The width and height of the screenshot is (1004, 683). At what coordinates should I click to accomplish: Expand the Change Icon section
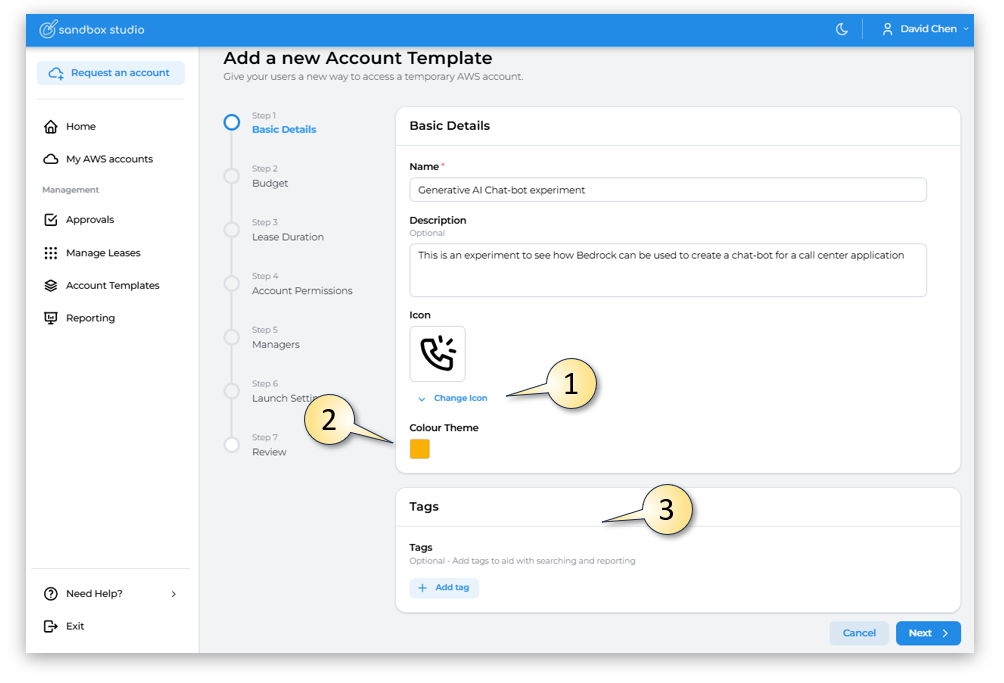tap(453, 398)
